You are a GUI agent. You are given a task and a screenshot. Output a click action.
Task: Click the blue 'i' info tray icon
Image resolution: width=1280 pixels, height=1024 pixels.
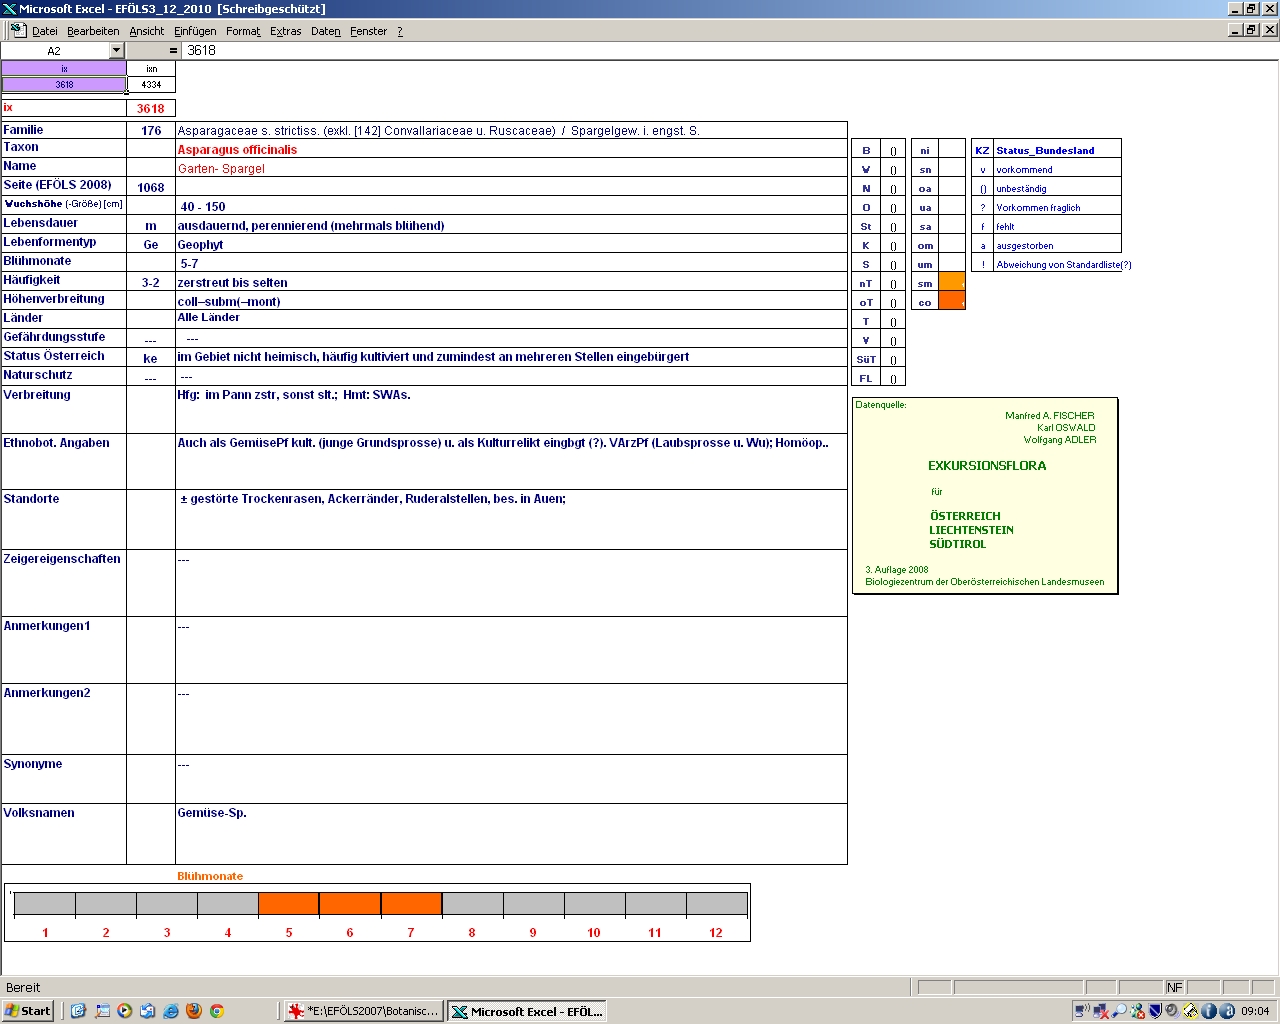(x=1208, y=1011)
